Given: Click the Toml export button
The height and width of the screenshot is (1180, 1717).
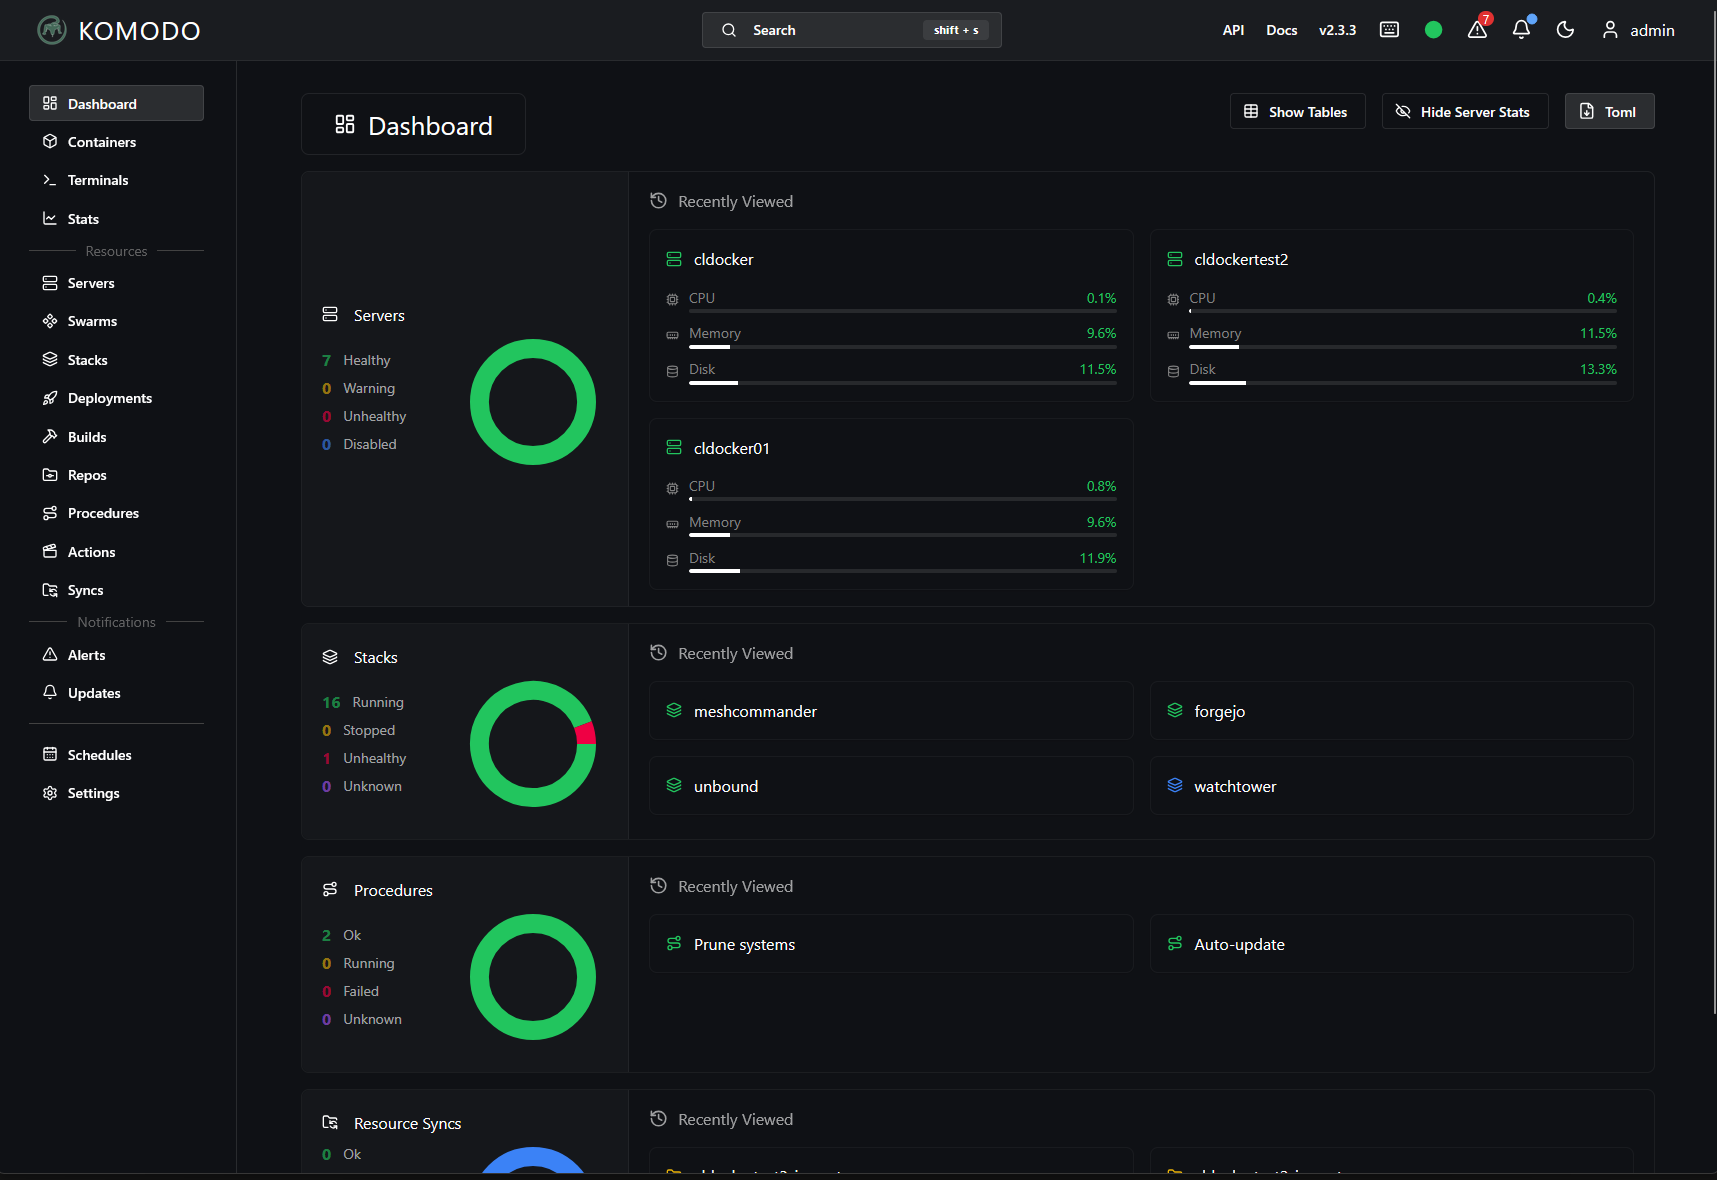Looking at the screenshot, I should [x=1609, y=111].
